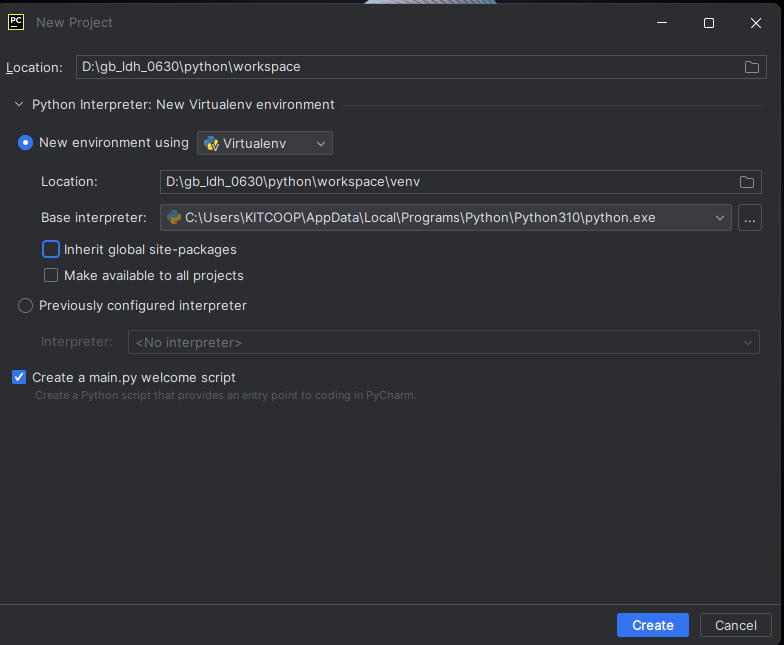Select New environment using radio button
This screenshot has height=645, width=784.
point(26,142)
